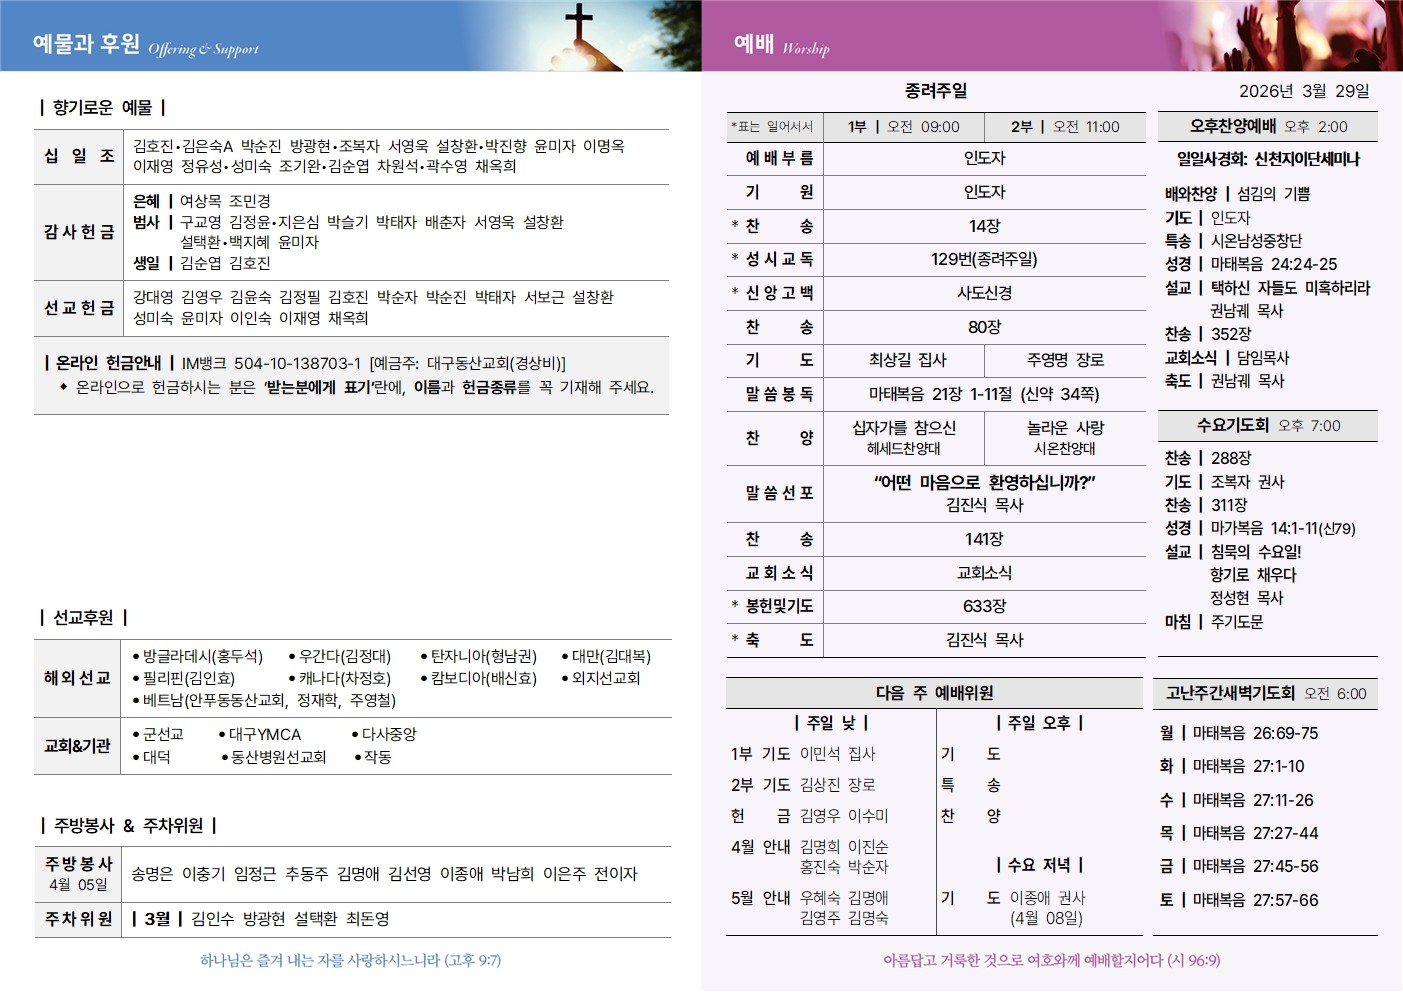1403x992 pixels.
Task: Click the 십일조 row label
Action: [79, 155]
